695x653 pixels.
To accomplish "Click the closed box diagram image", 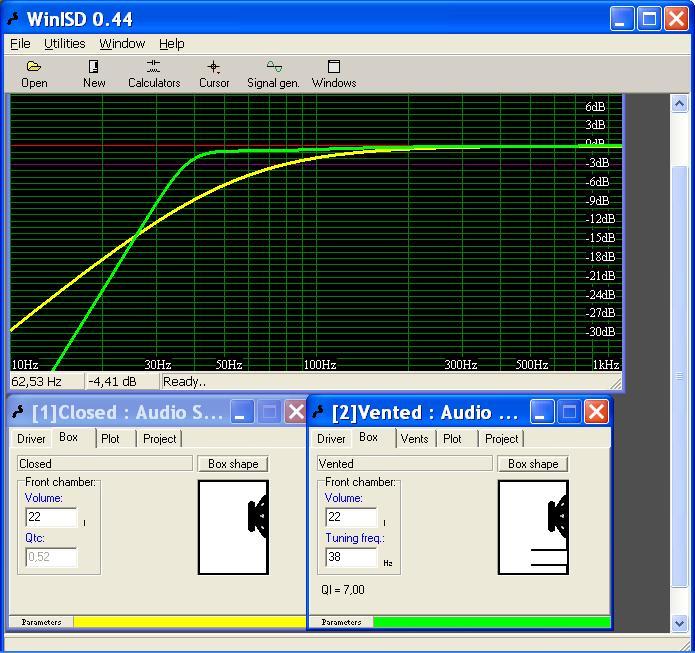I will point(233,528).
